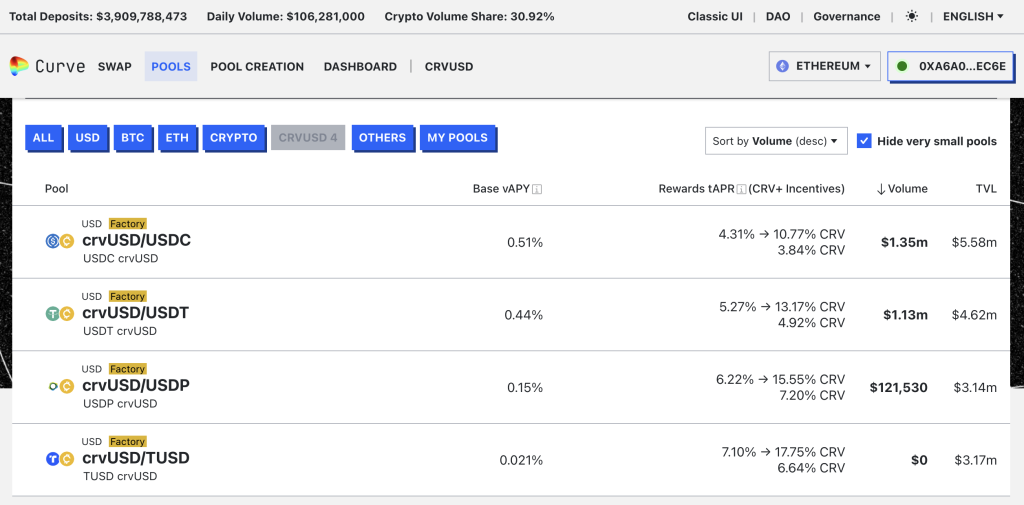
Task: Click the crvUSD/TUSD token icons
Action: 59,459
